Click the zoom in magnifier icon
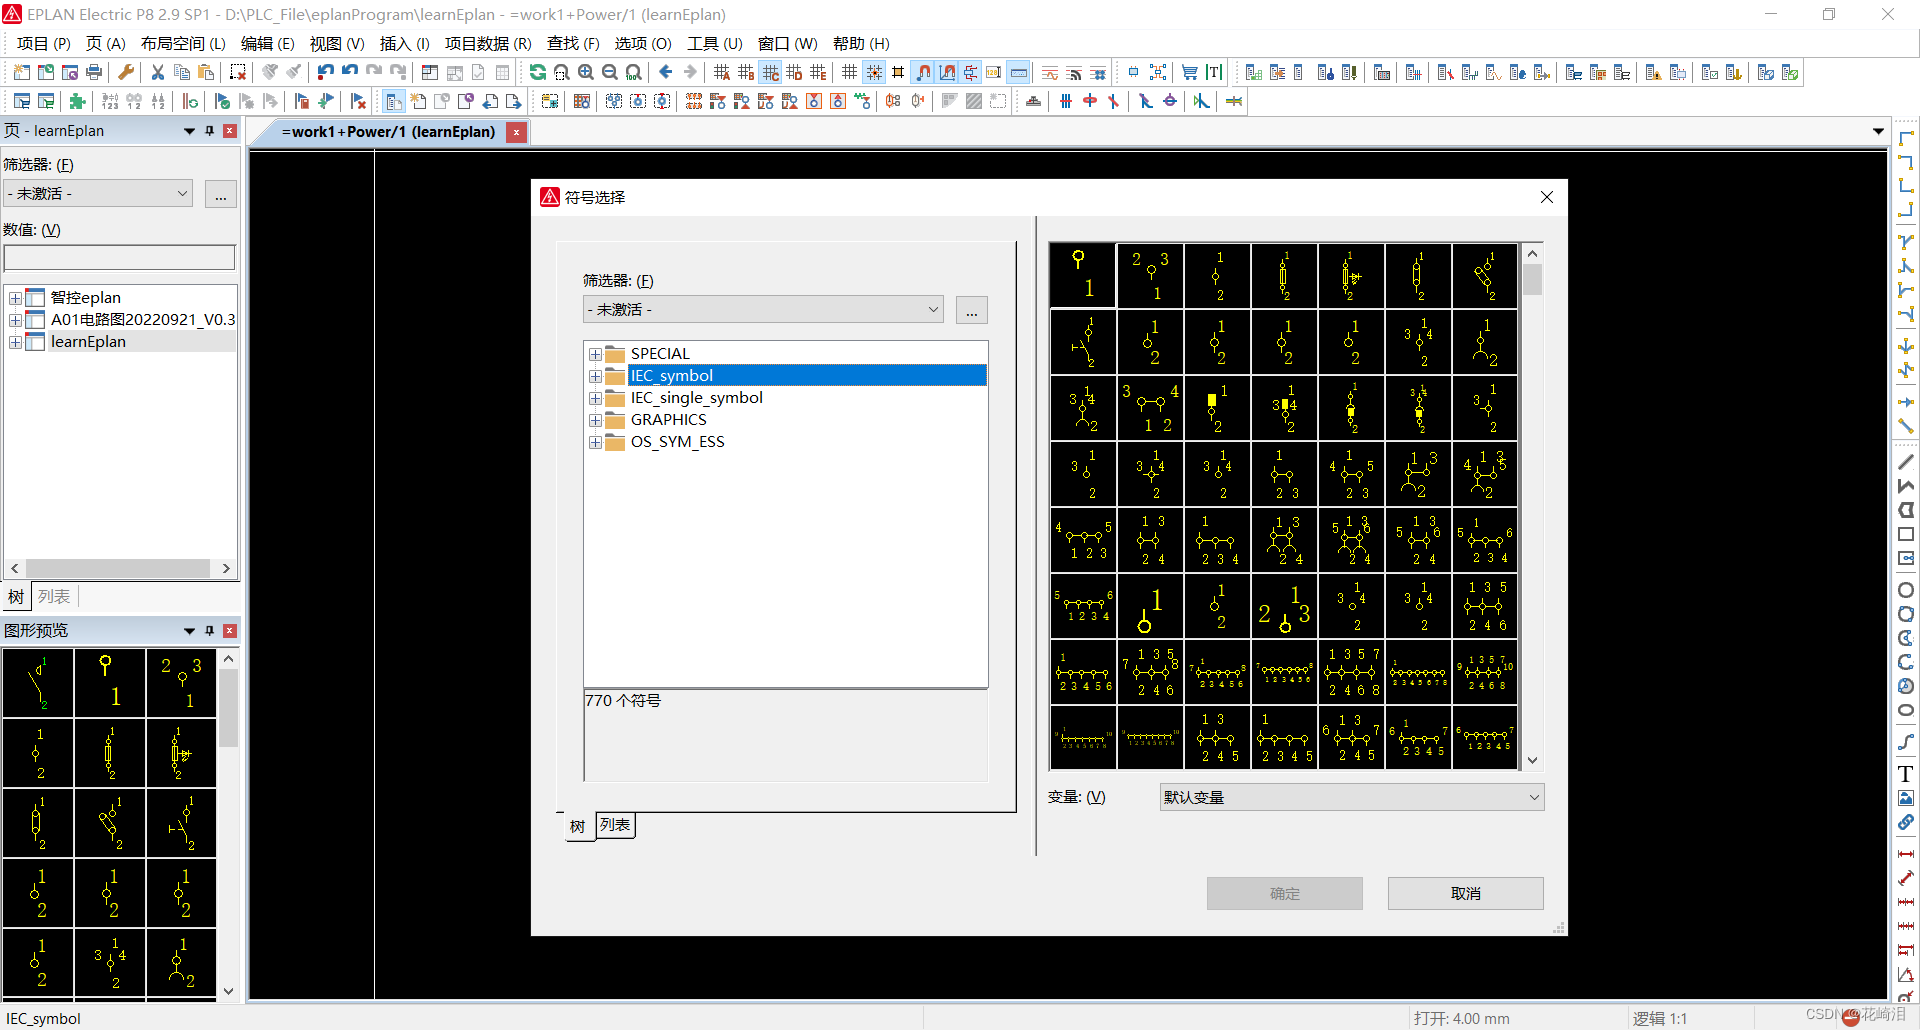The width and height of the screenshot is (1920, 1030). [x=586, y=72]
